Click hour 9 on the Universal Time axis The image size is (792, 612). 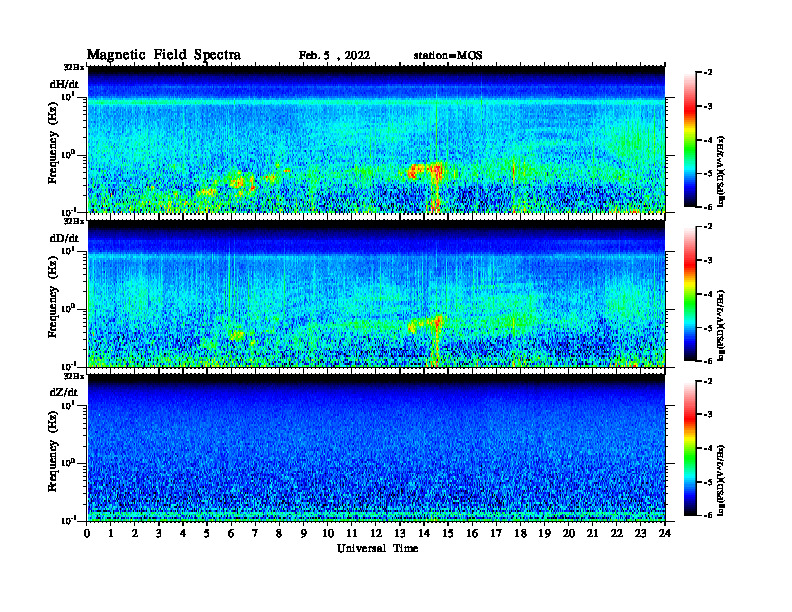pos(304,534)
